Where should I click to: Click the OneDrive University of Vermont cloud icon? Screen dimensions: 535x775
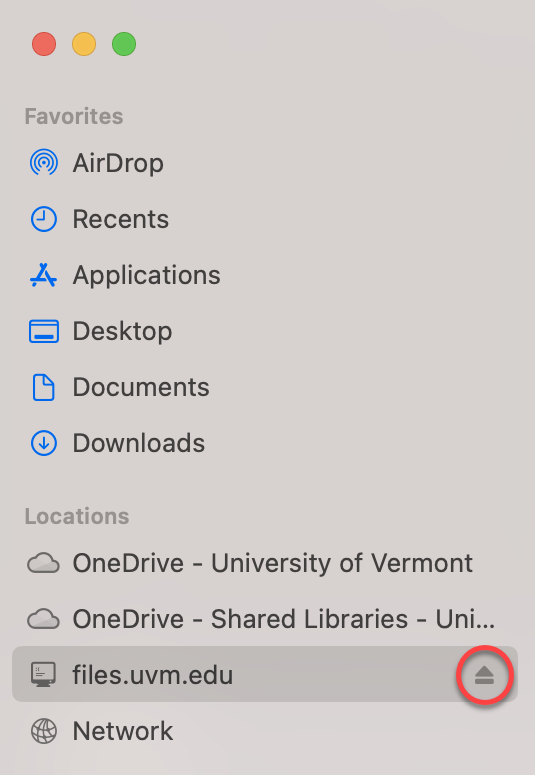pyautogui.click(x=44, y=563)
